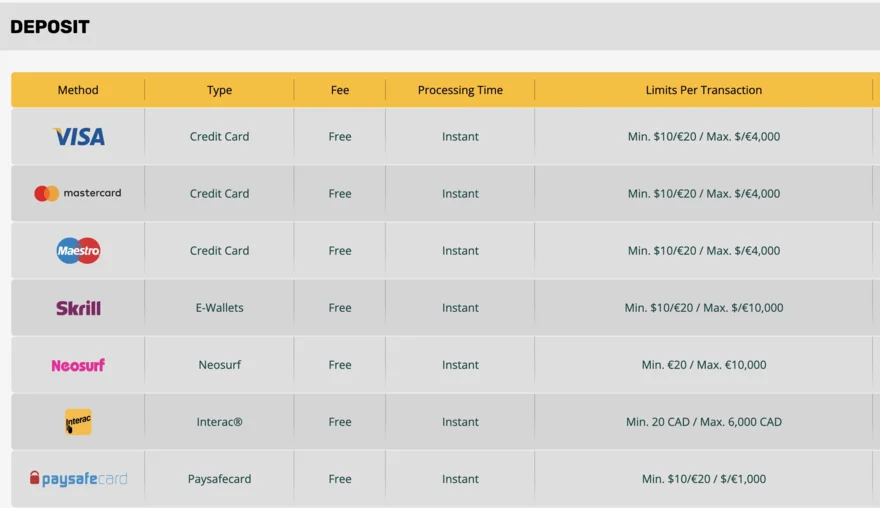Click the VISA logo
The height and width of the screenshot is (508, 880).
tap(79, 136)
